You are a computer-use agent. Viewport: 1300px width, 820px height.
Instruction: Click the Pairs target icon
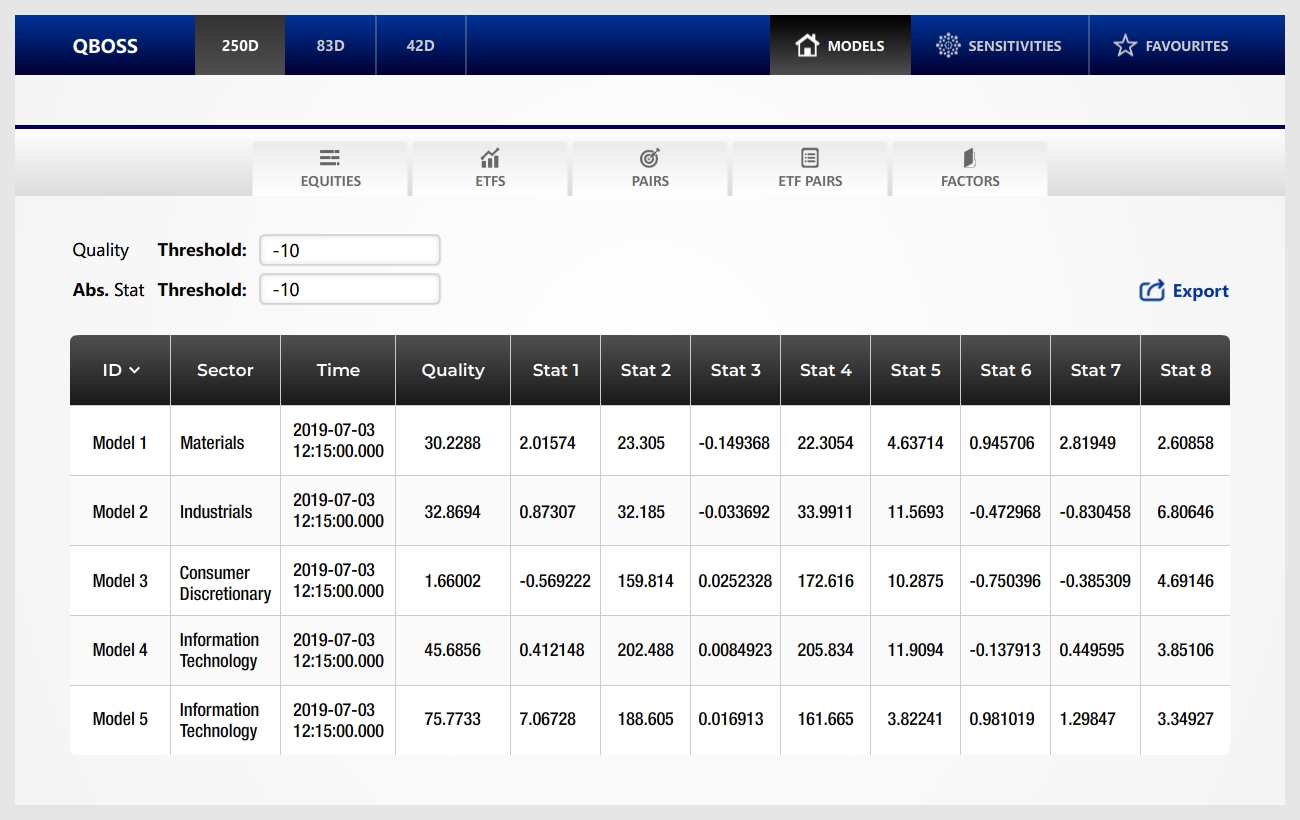[650, 158]
